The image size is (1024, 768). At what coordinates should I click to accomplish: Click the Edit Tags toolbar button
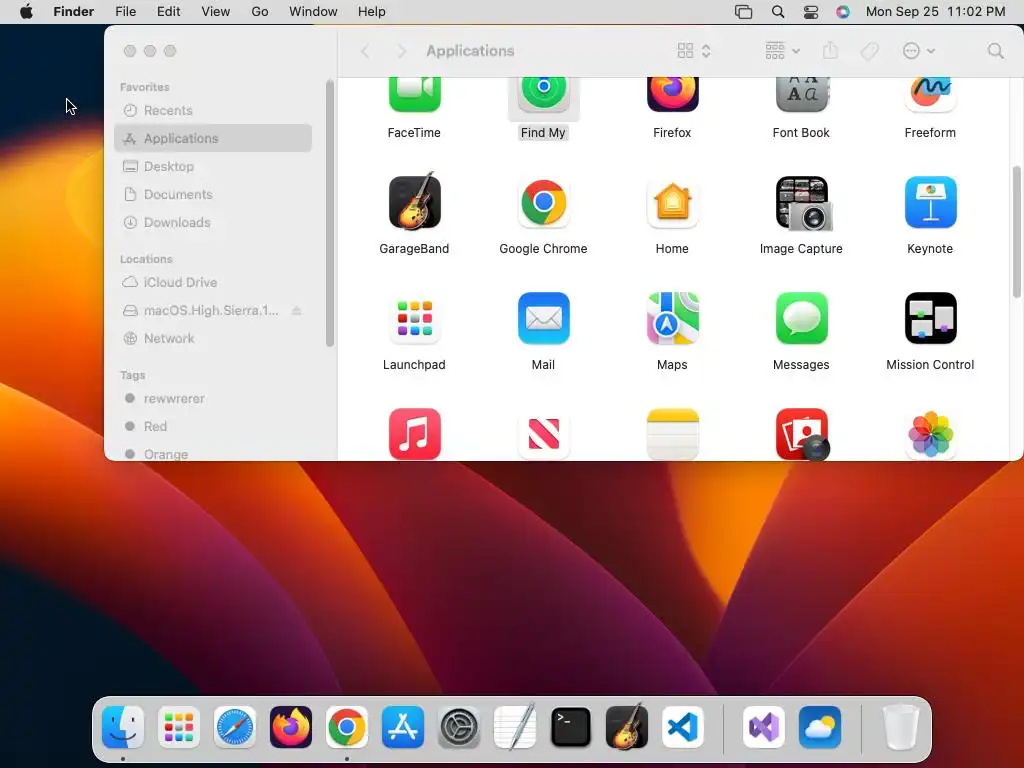coord(869,51)
